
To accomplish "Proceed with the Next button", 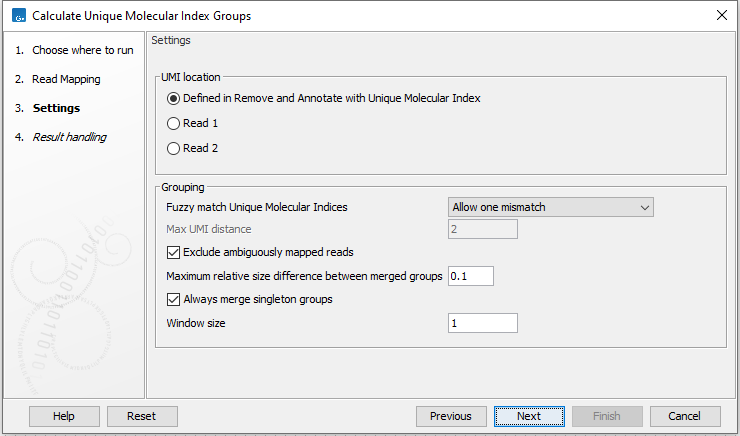I will coord(529,416).
